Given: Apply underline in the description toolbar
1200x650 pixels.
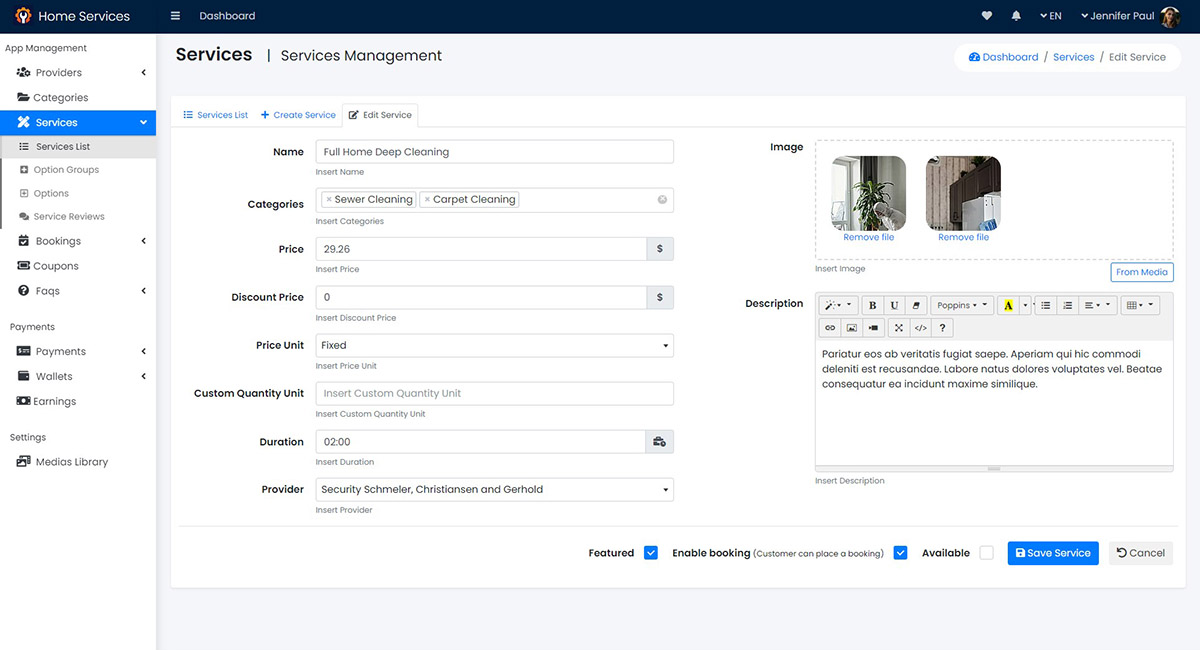Looking at the screenshot, I should (894, 305).
